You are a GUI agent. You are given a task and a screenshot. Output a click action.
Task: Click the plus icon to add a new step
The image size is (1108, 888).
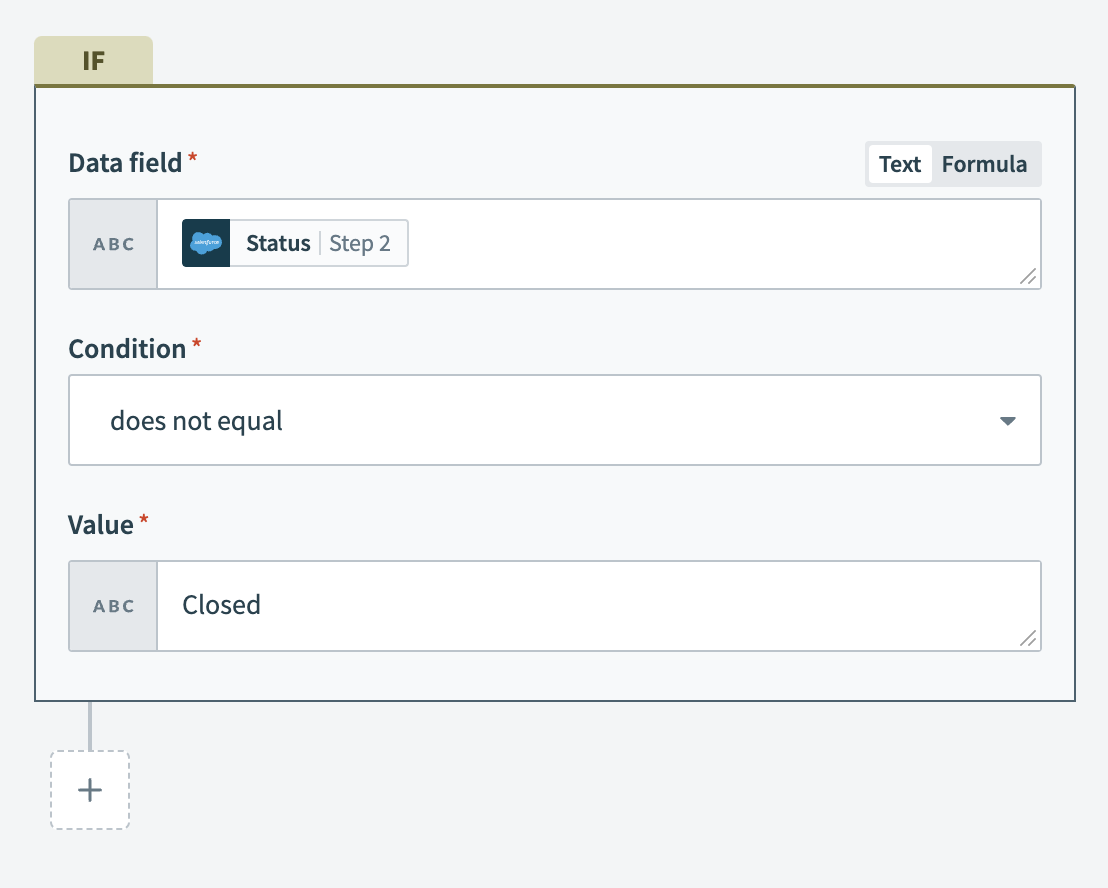(x=89, y=790)
